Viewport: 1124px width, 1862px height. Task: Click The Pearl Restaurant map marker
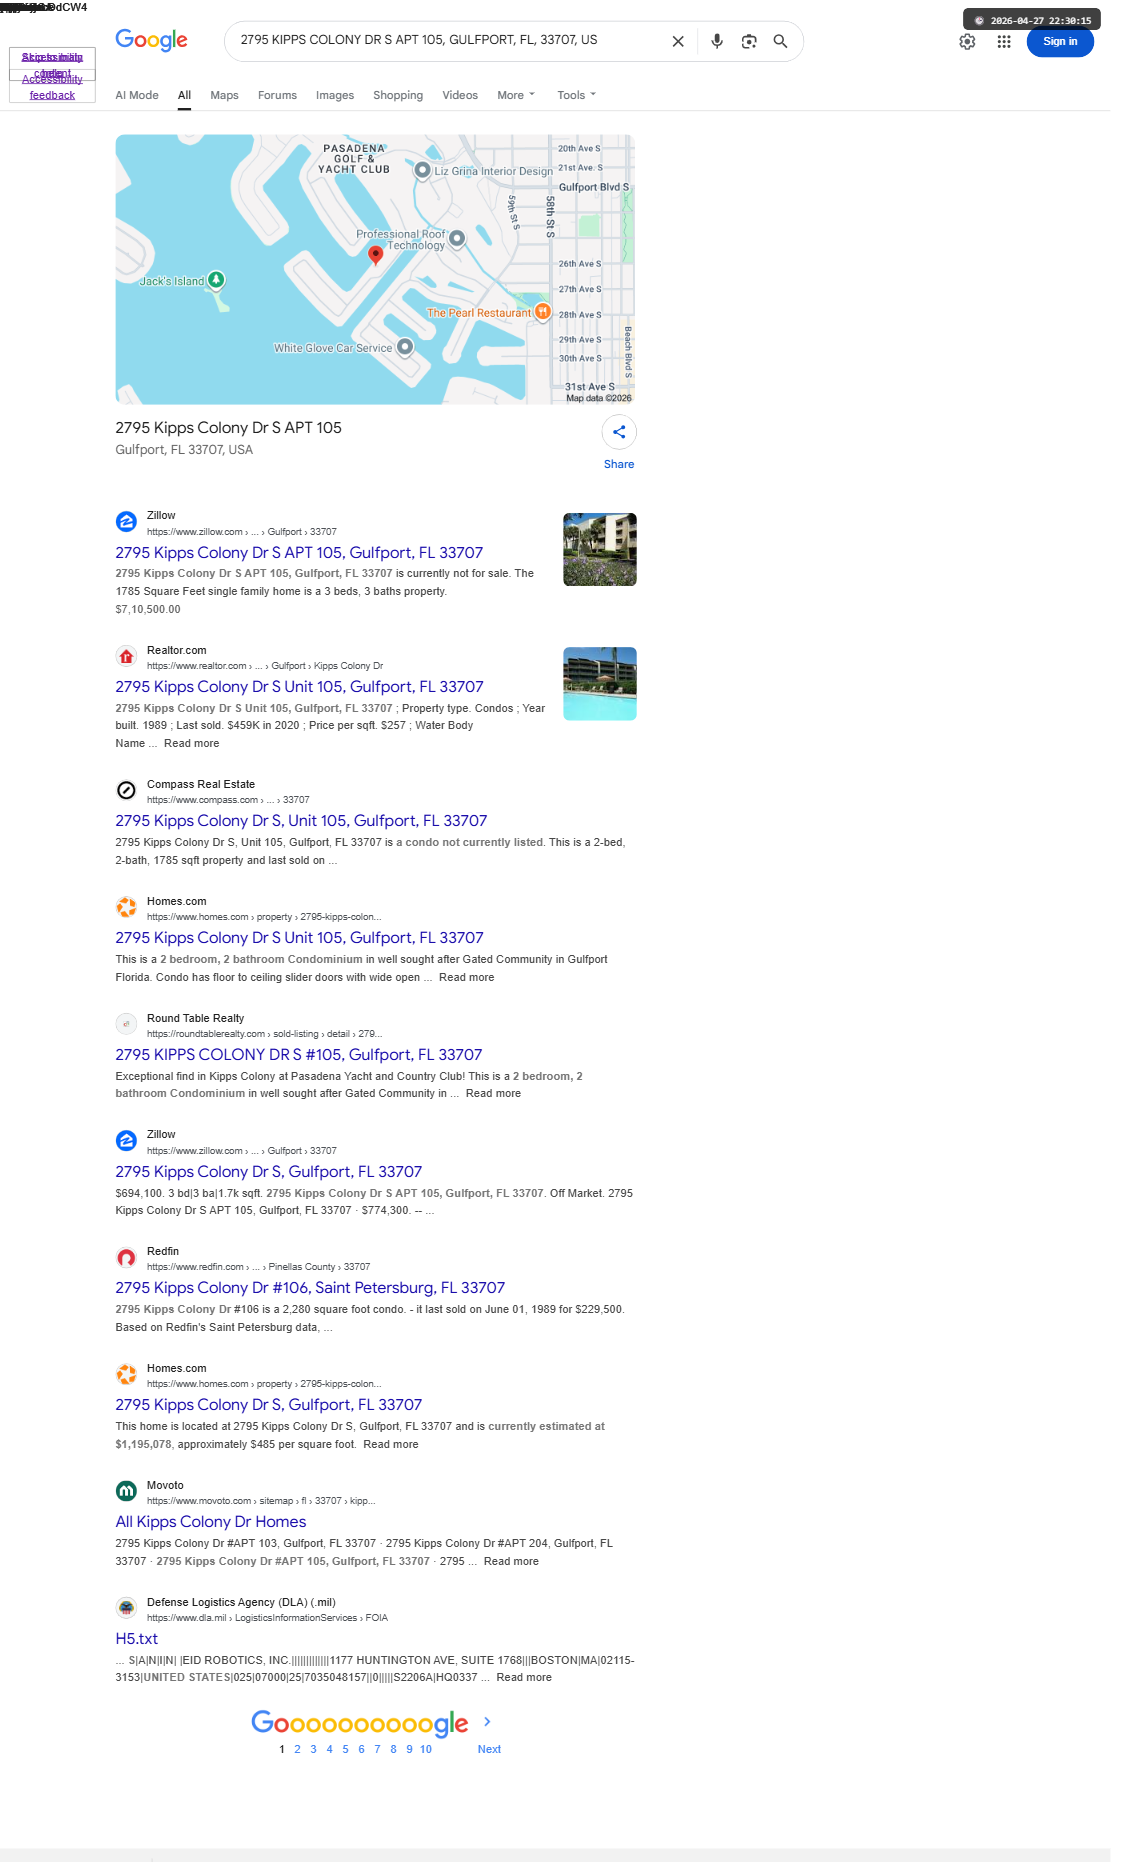tap(543, 312)
